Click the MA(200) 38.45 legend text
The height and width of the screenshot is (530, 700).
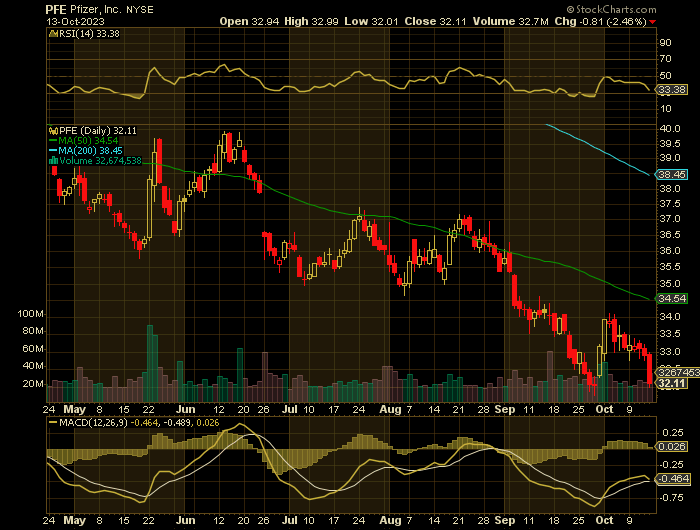[x=90, y=151]
